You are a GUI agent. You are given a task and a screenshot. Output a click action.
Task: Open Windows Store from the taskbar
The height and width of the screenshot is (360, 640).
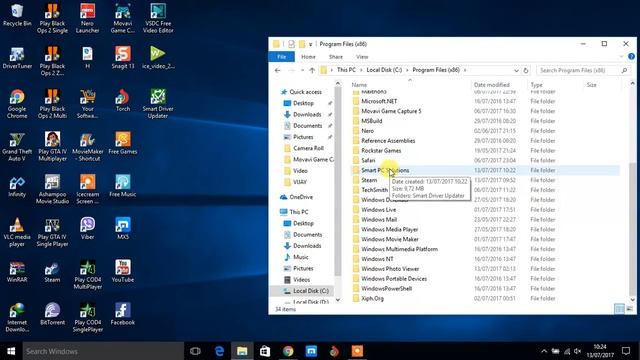pos(265,351)
